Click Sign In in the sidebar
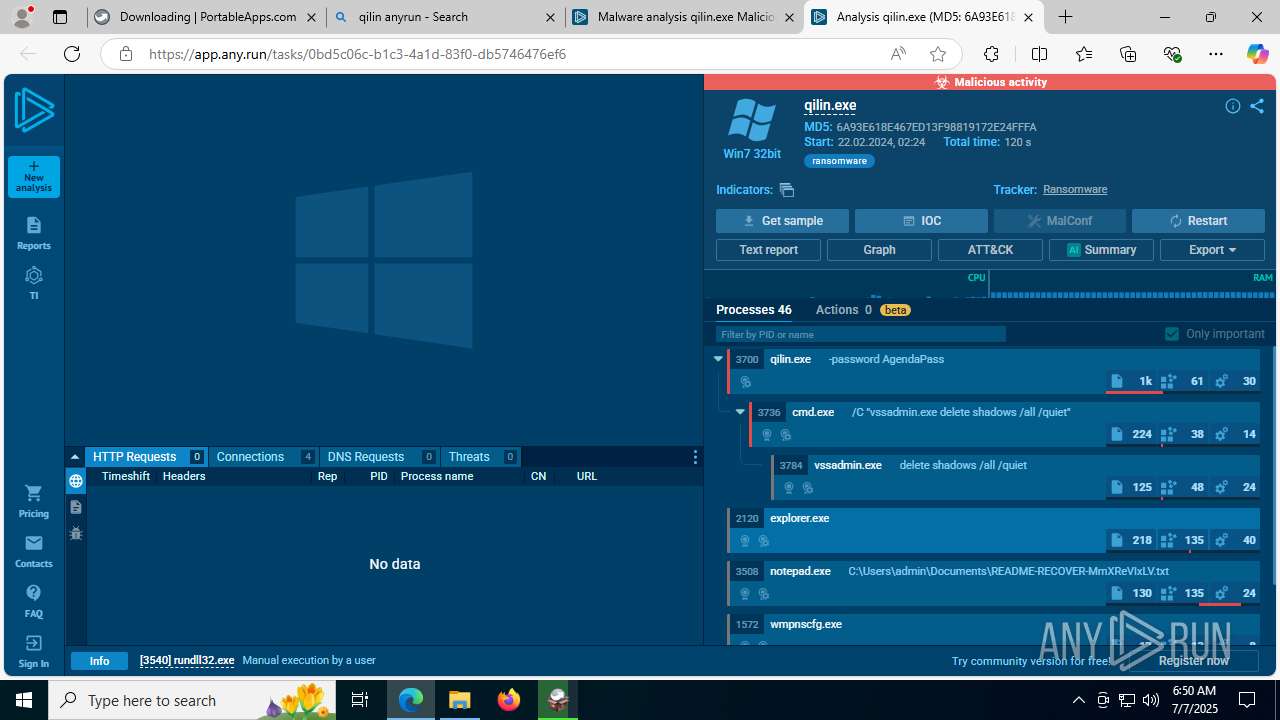The image size is (1280, 720). click(x=34, y=651)
